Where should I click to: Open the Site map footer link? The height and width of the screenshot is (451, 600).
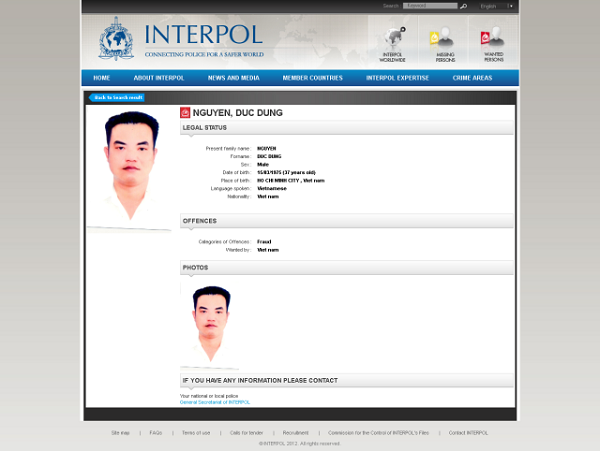pyautogui.click(x=120, y=433)
